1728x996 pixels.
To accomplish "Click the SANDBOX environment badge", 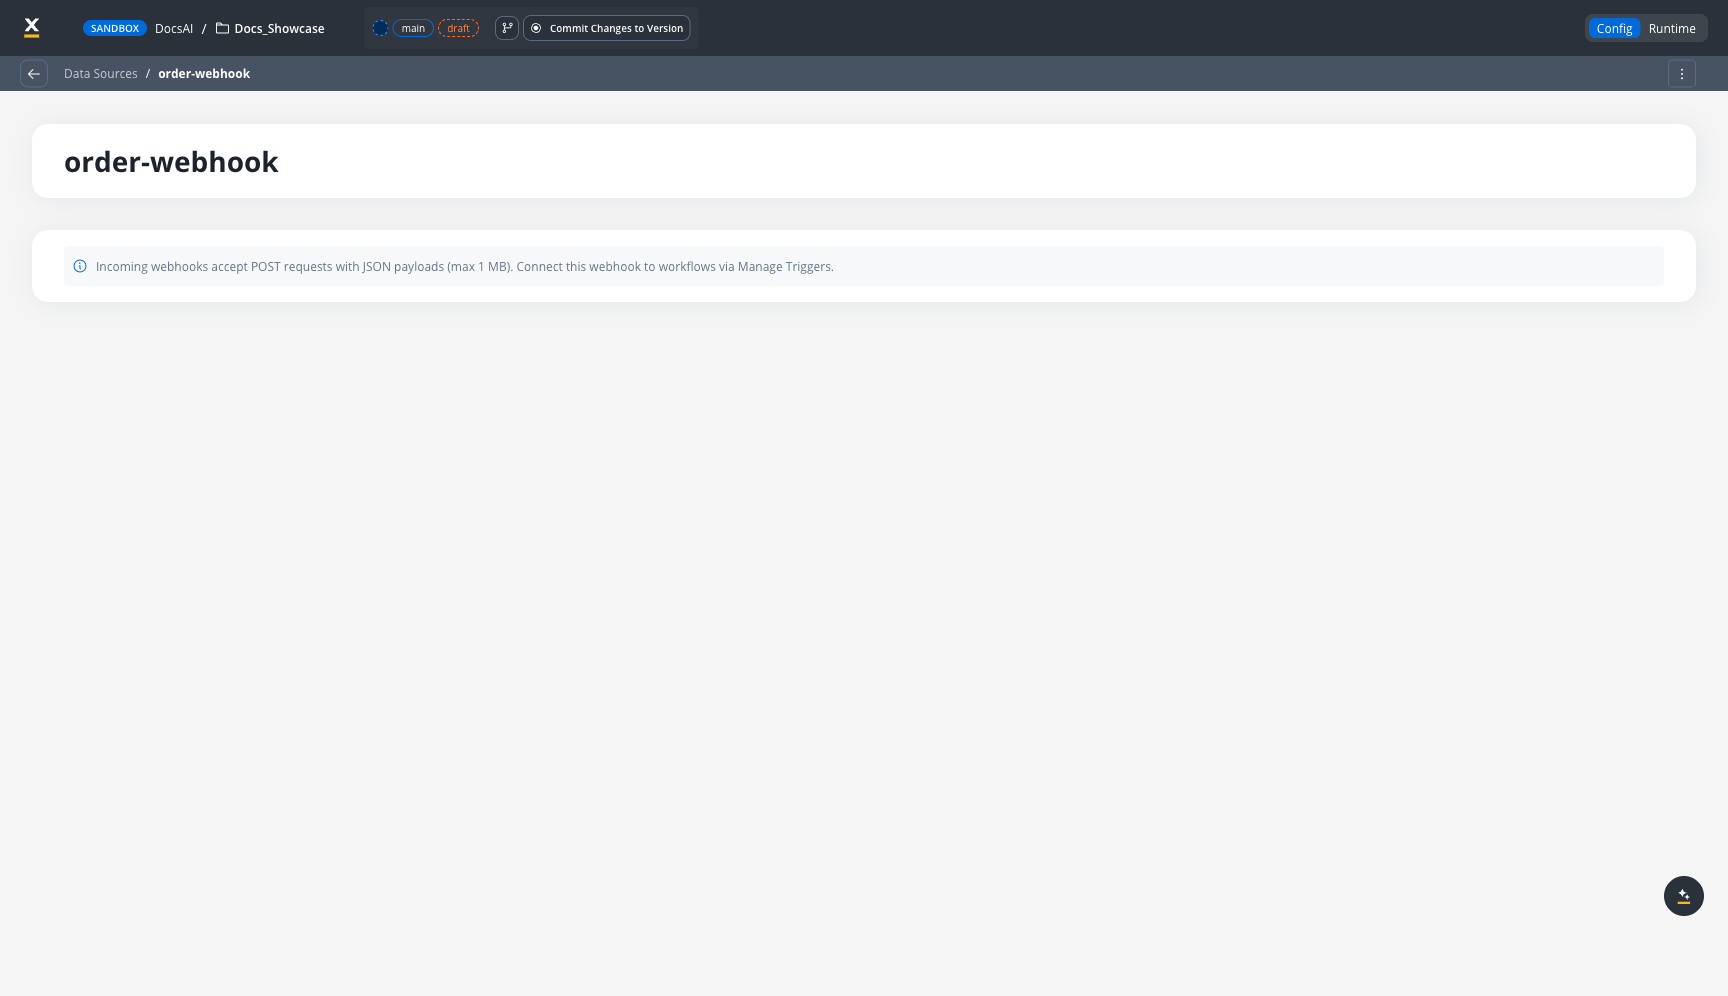I will [115, 28].
